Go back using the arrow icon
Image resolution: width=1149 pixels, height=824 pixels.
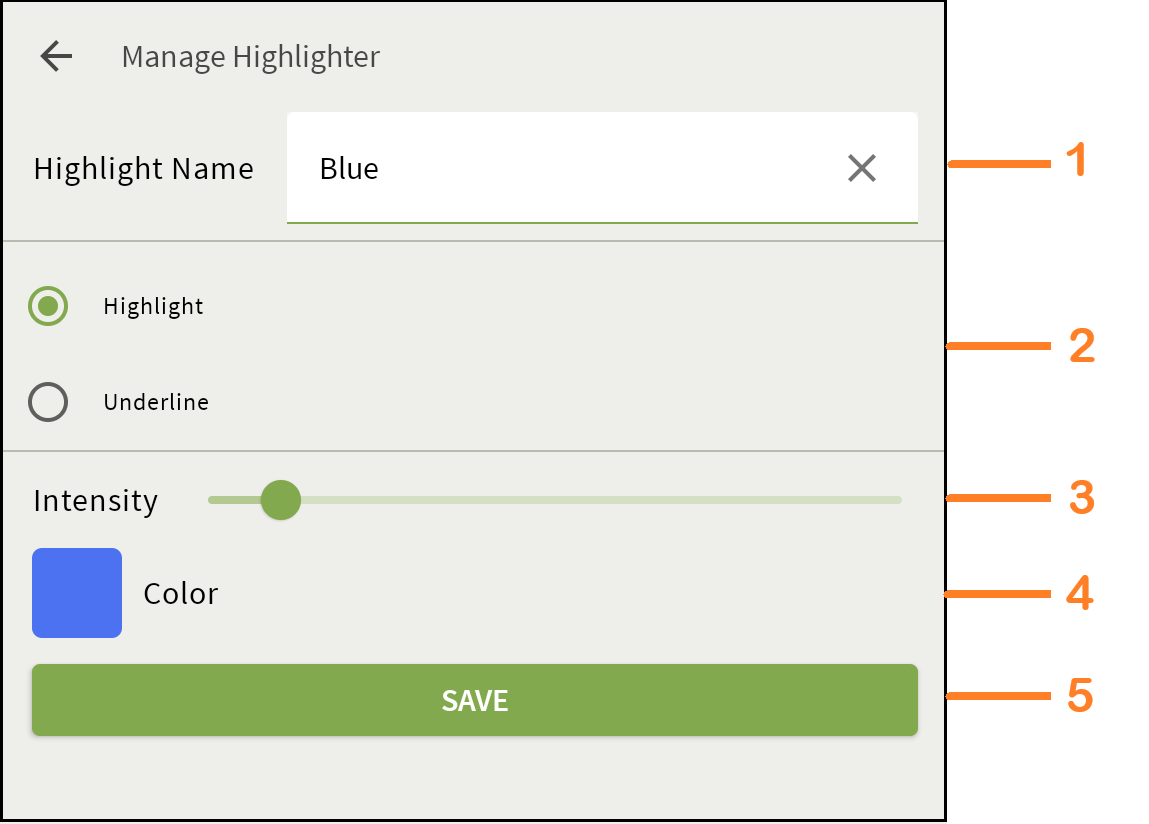[57, 57]
